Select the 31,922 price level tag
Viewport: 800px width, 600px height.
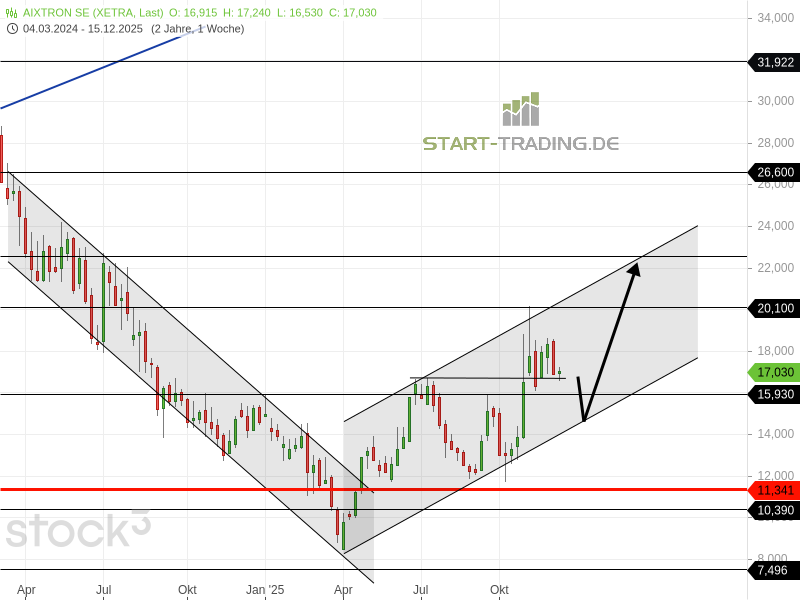(773, 62)
